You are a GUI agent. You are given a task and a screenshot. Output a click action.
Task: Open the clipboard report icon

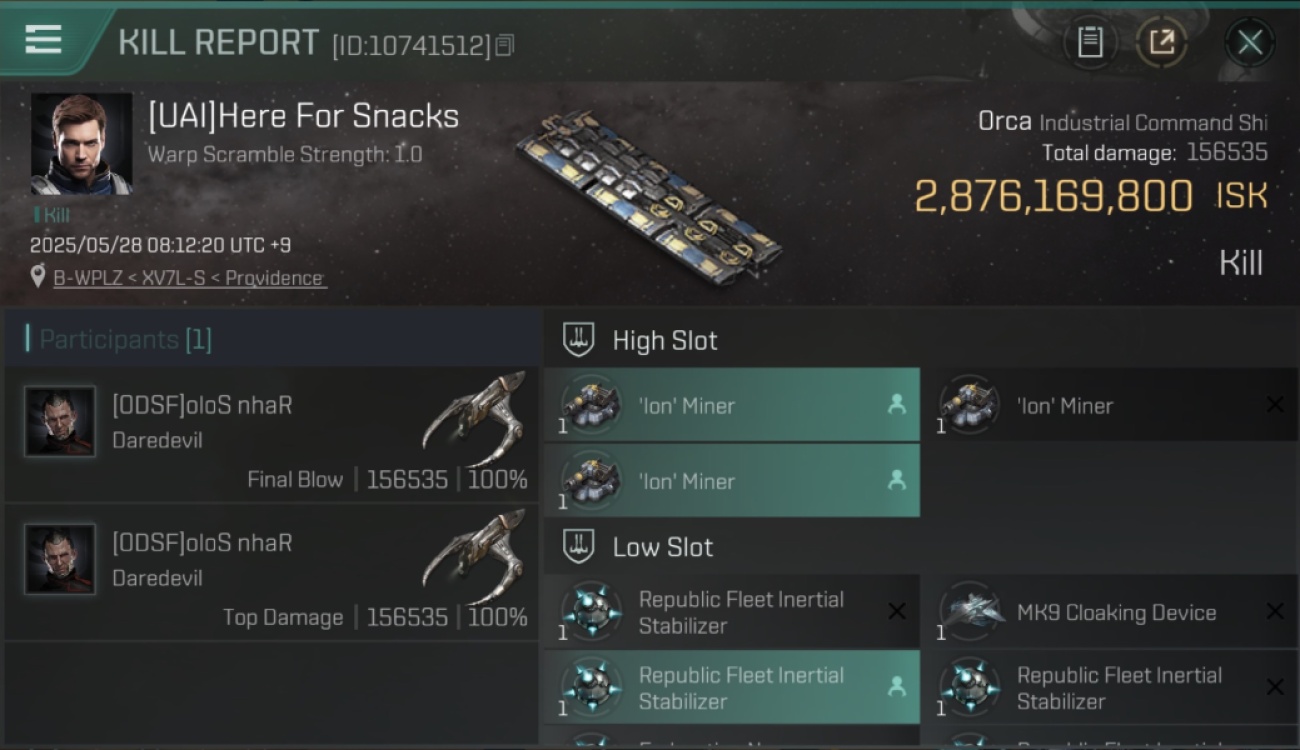point(1089,42)
